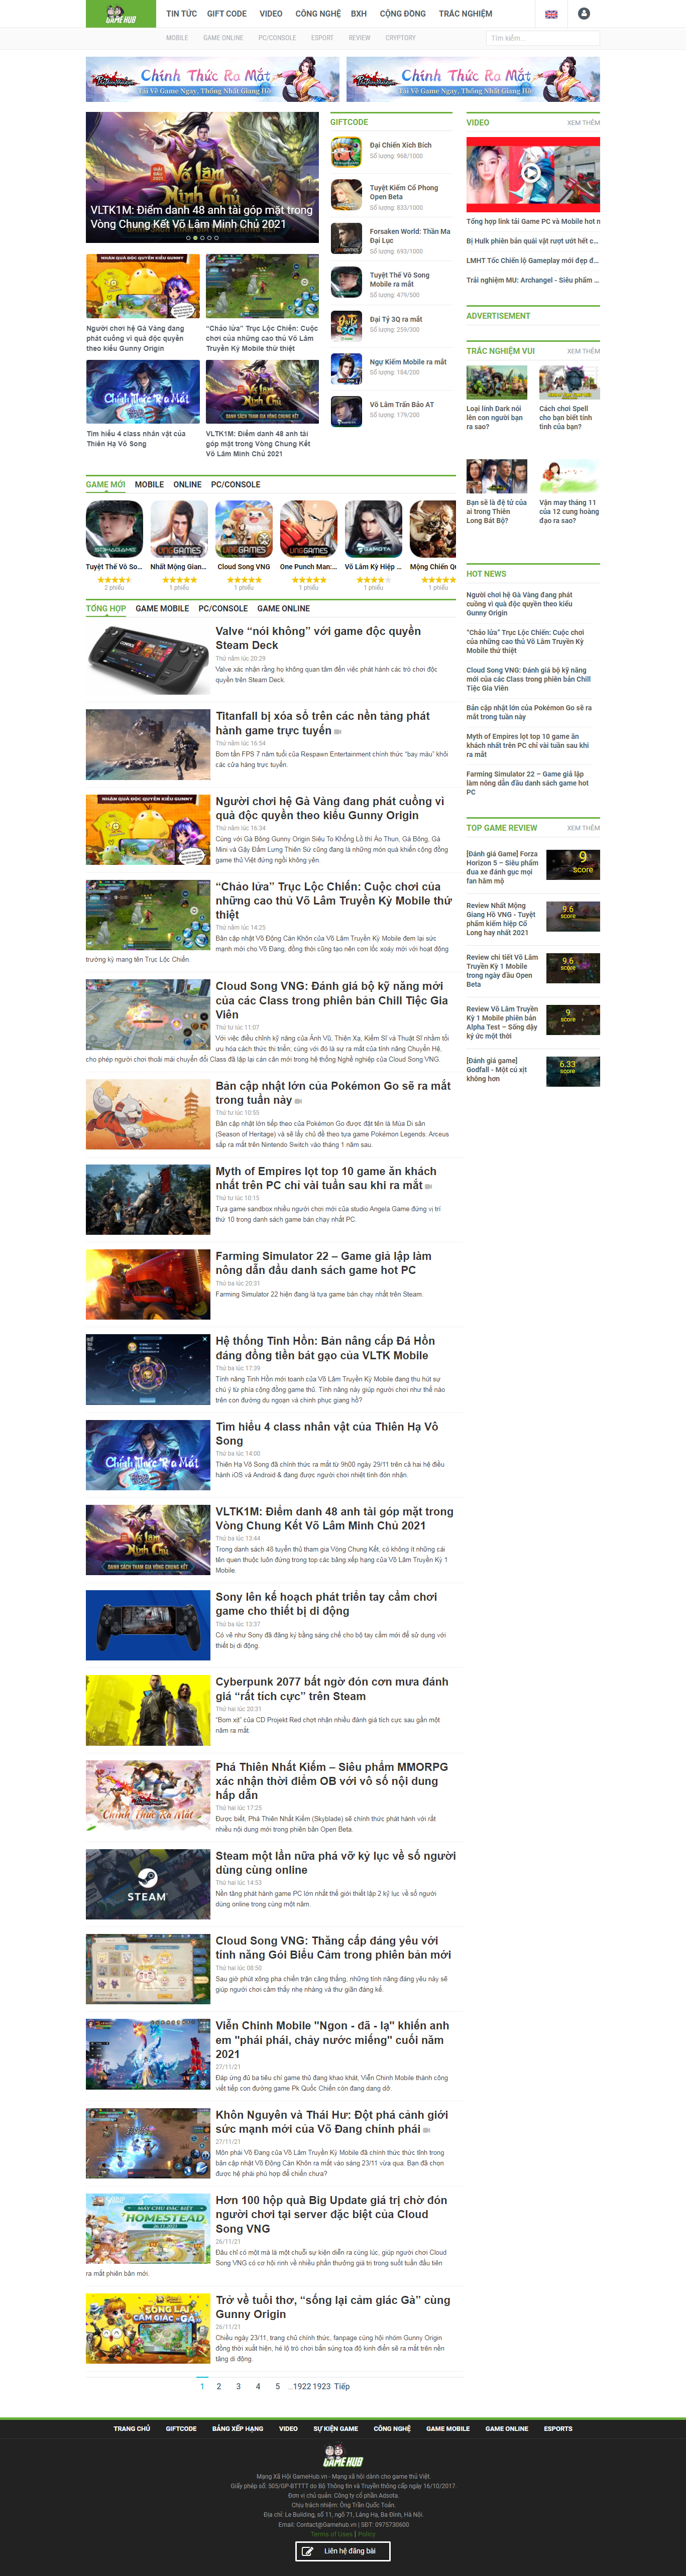This screenshot has width=686, height=2576.
Task: Select the Cloud Song VNG game icon
Action: pos(244,529)
